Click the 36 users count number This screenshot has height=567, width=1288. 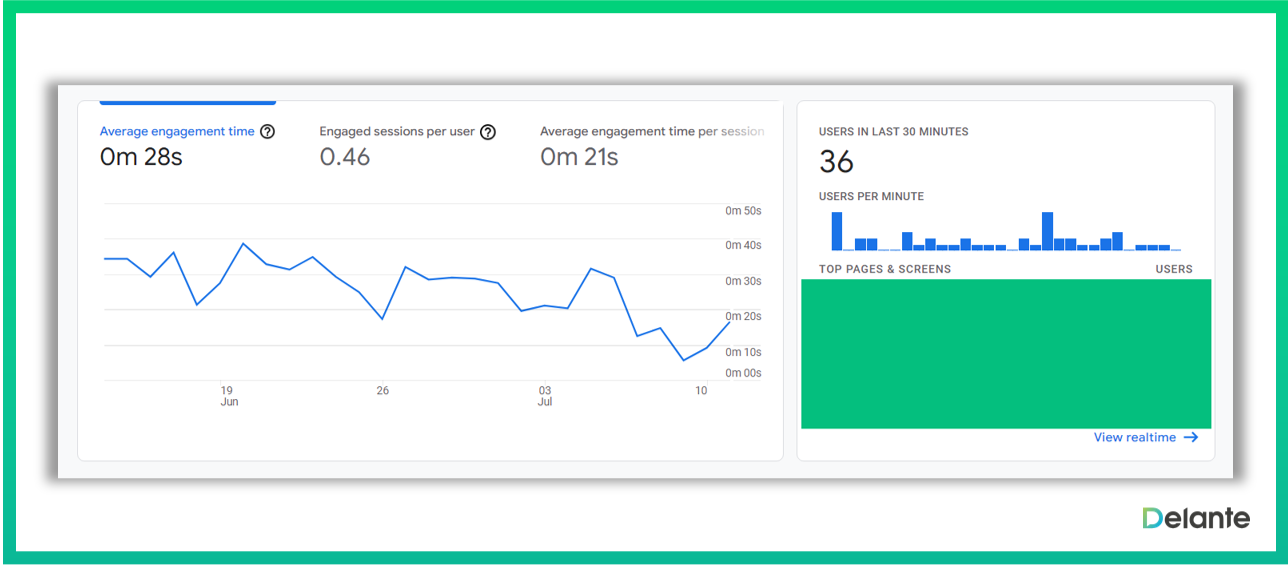[836, 162]
